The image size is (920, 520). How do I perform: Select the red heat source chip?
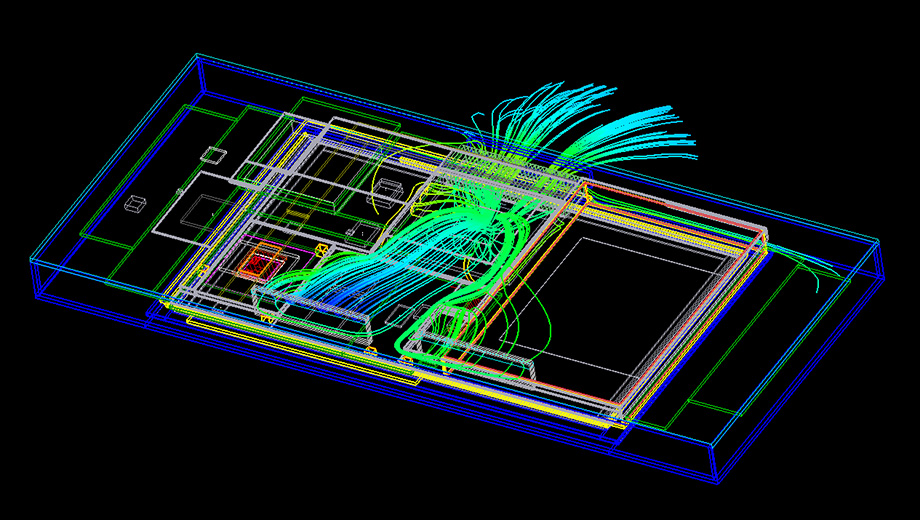(x=259, y=263)
